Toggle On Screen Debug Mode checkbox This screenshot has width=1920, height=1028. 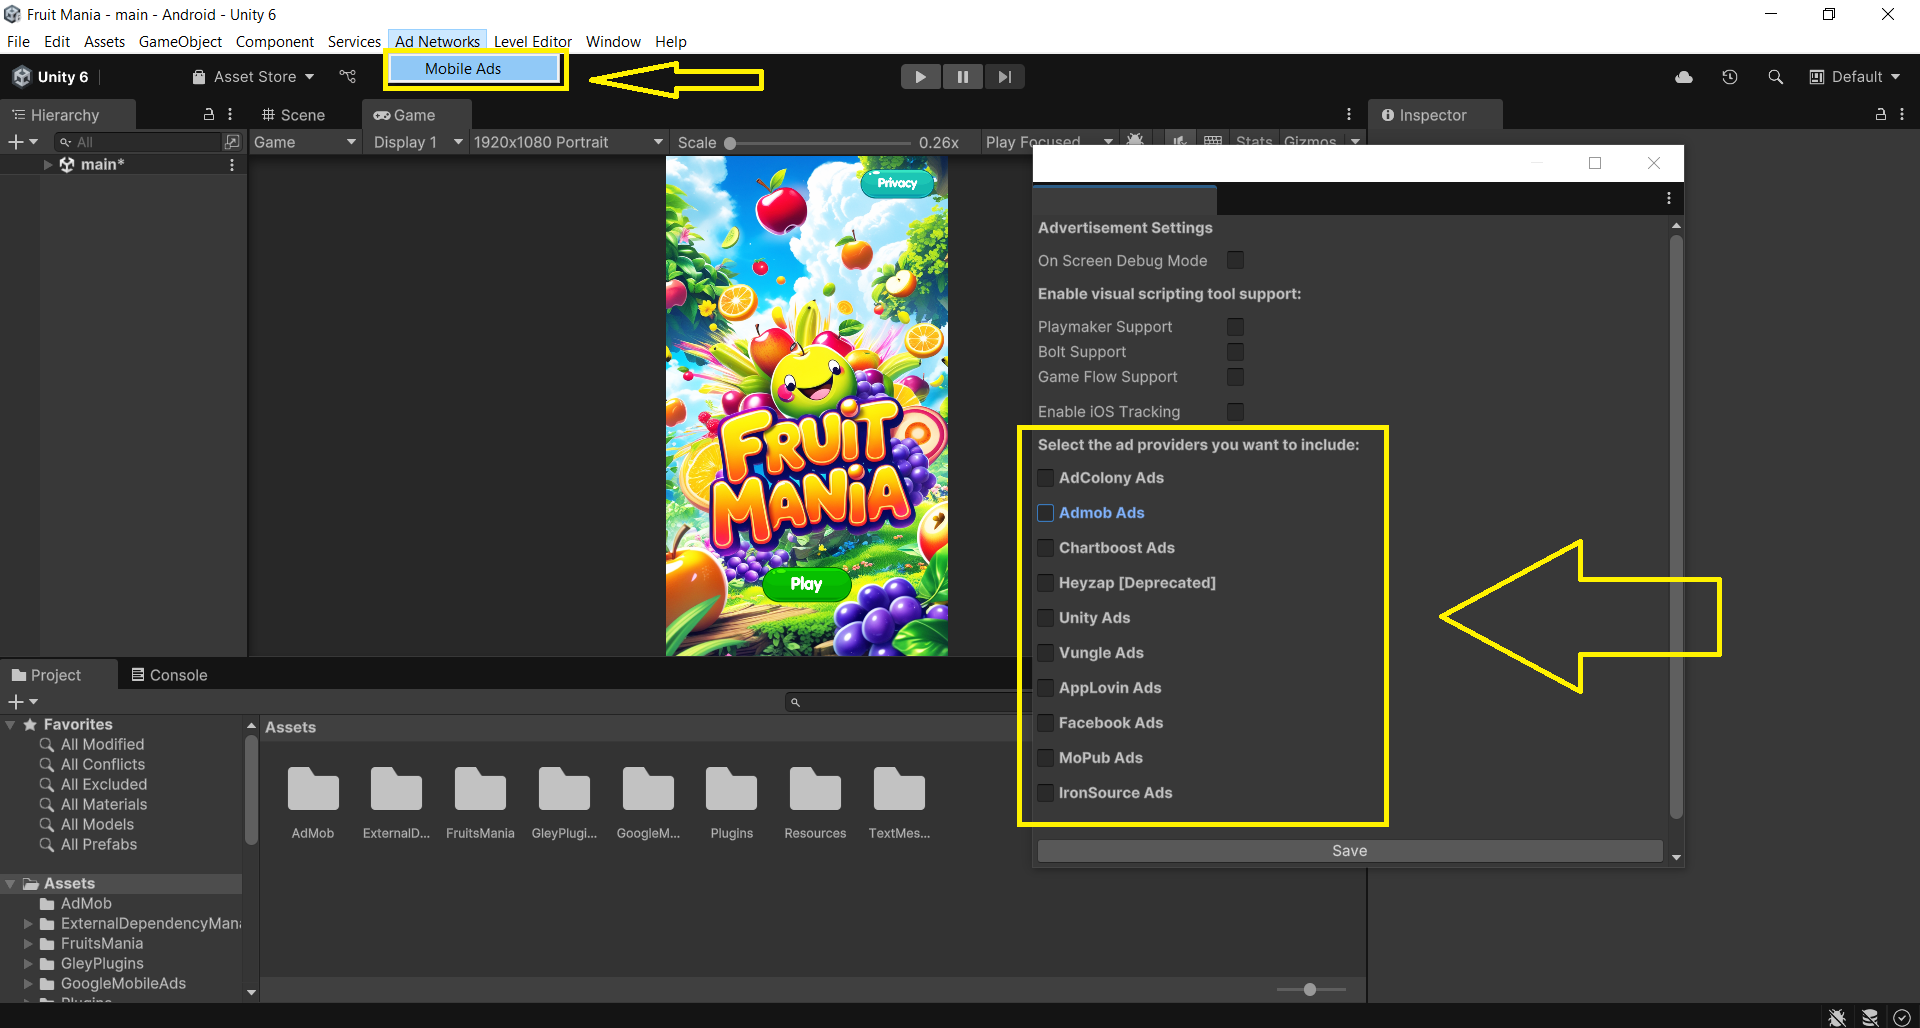(x=1235, y=260)
